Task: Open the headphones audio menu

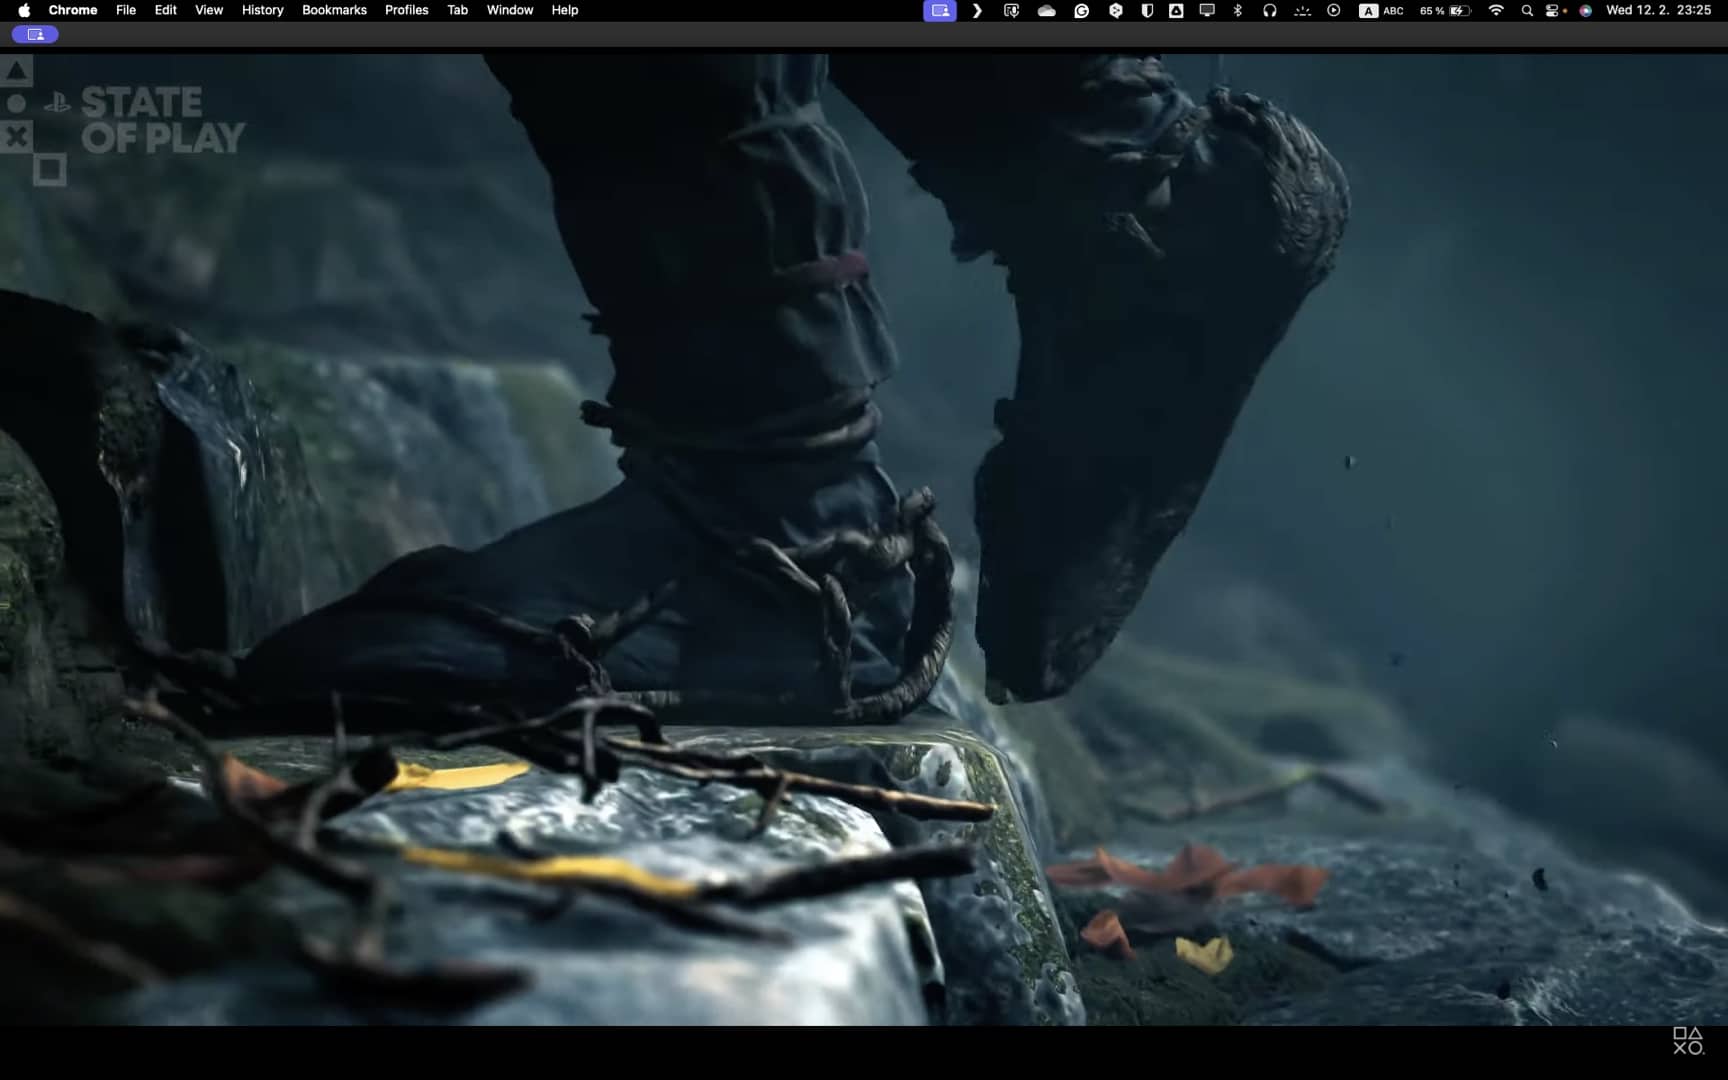Action: (1269, 10)
